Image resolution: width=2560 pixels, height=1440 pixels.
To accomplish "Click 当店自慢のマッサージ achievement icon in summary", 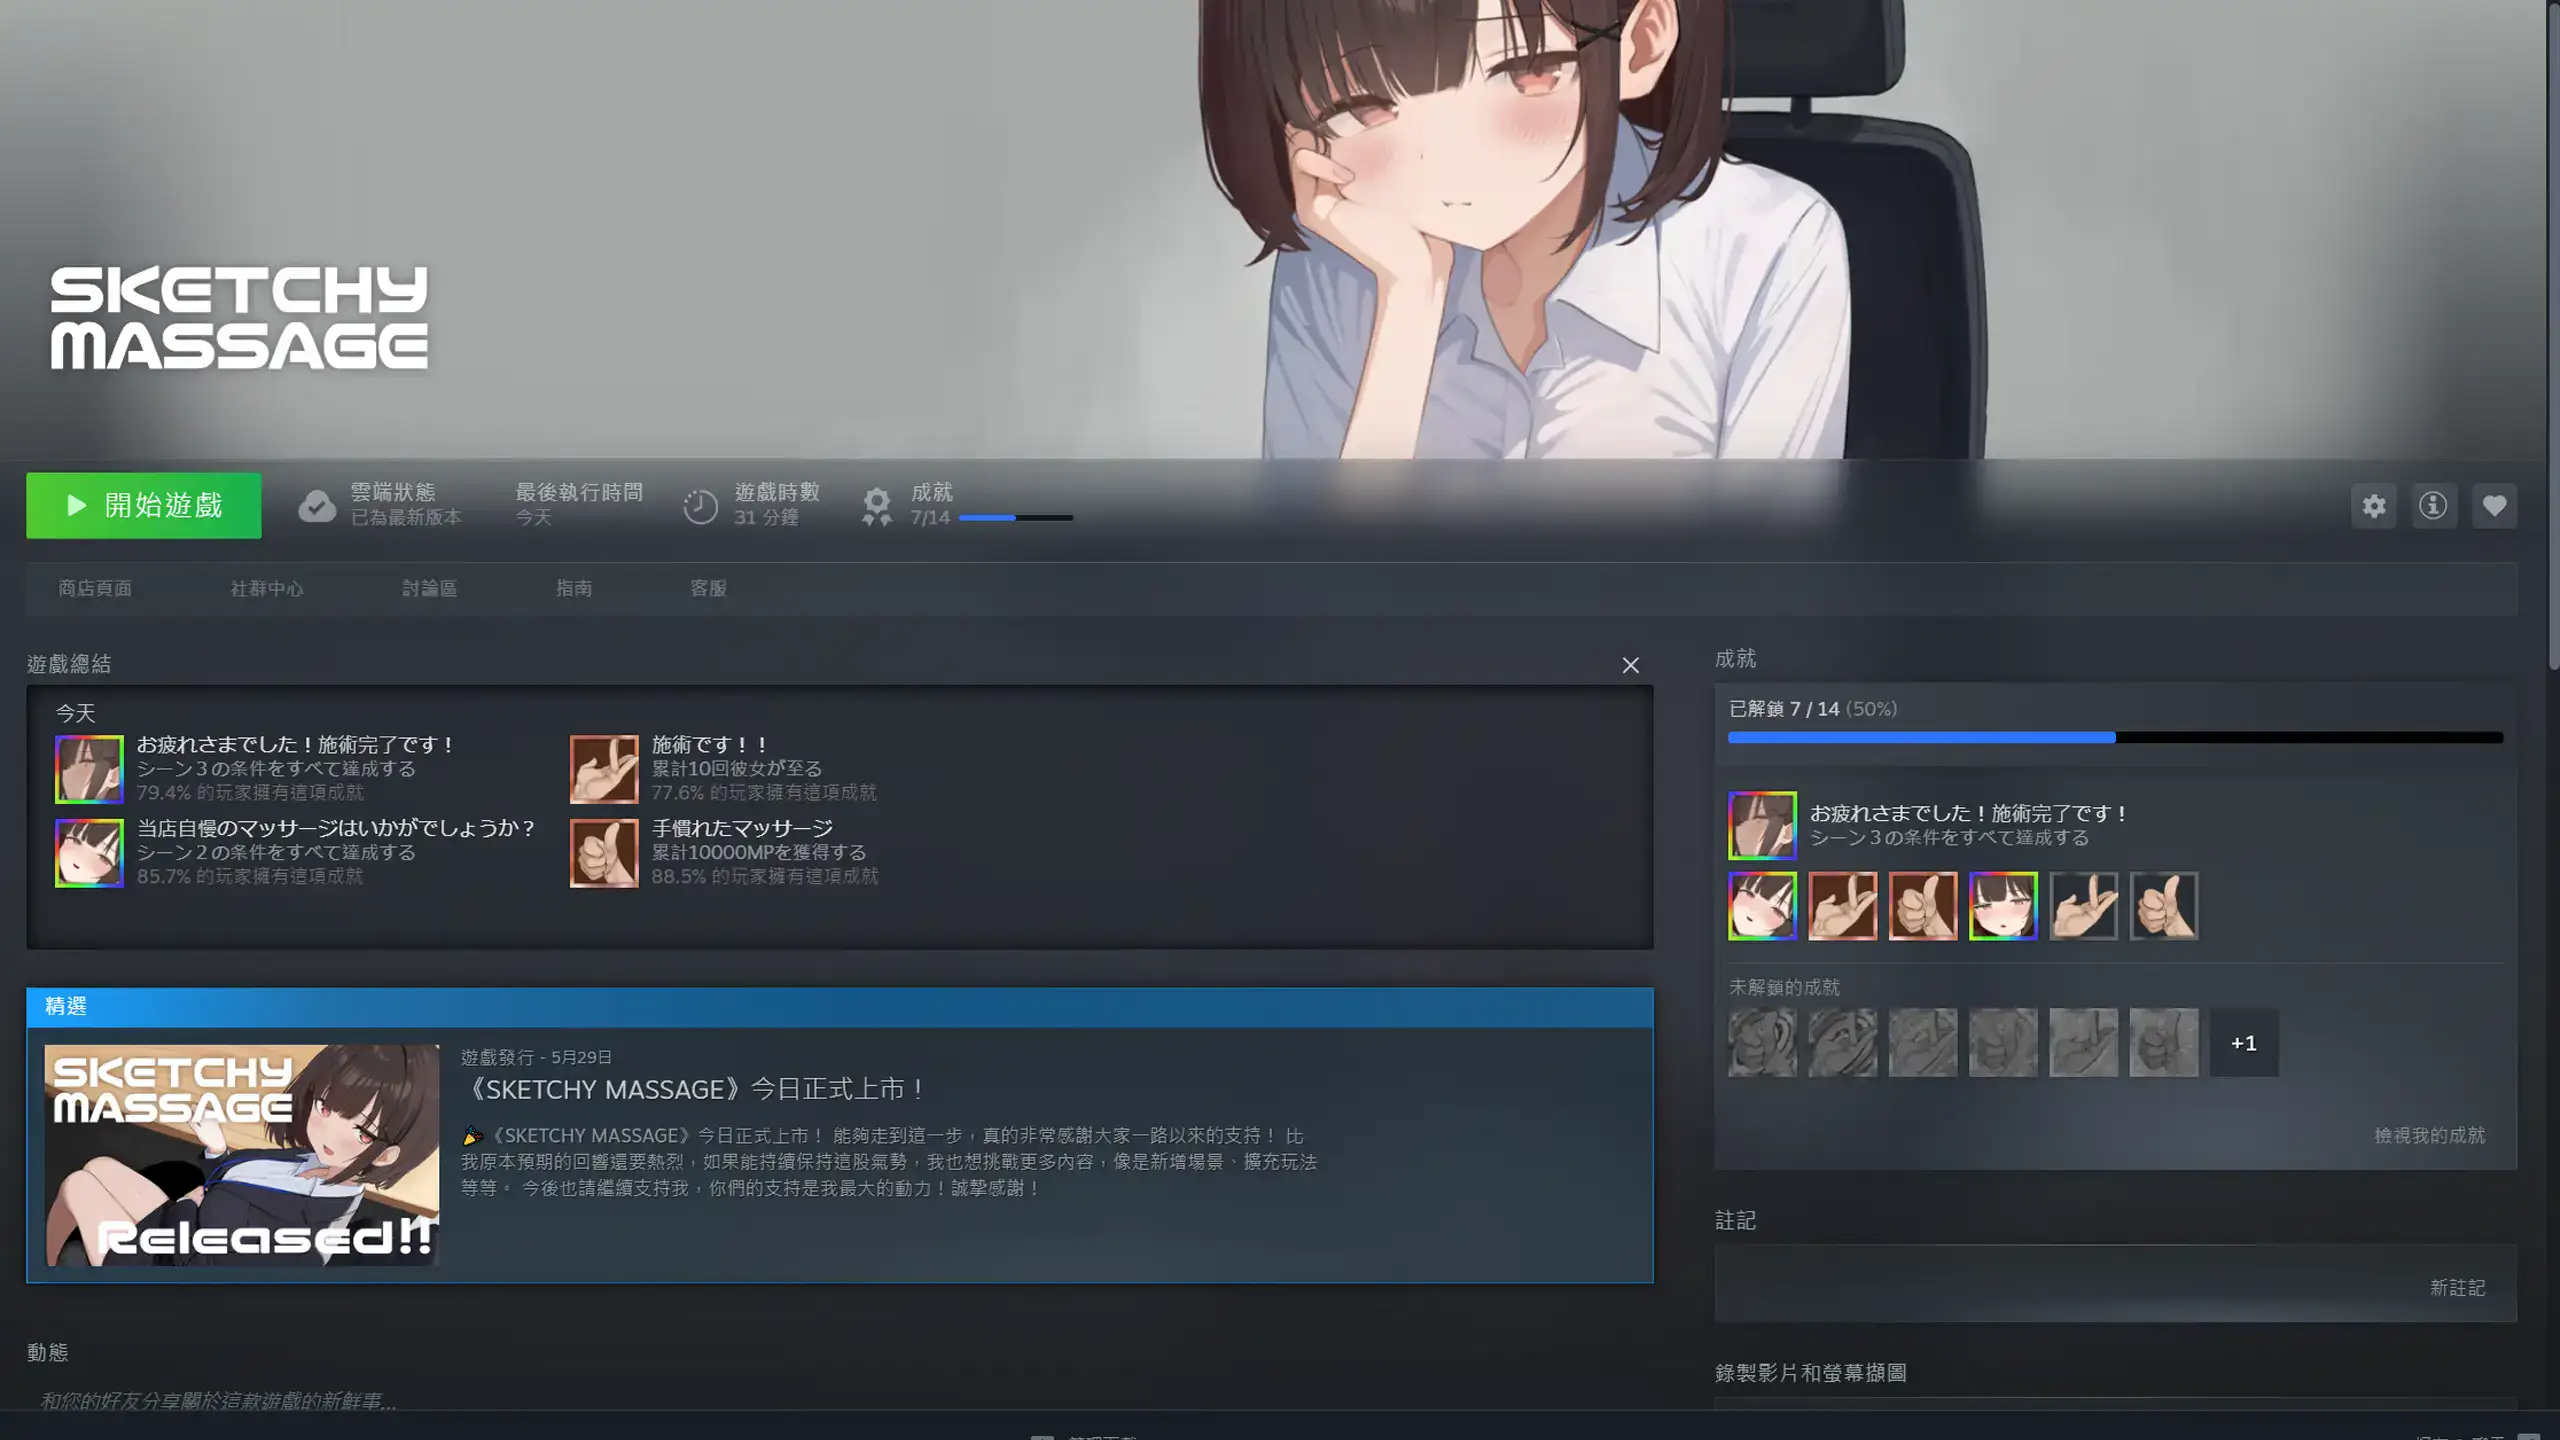I will [89, 853].
